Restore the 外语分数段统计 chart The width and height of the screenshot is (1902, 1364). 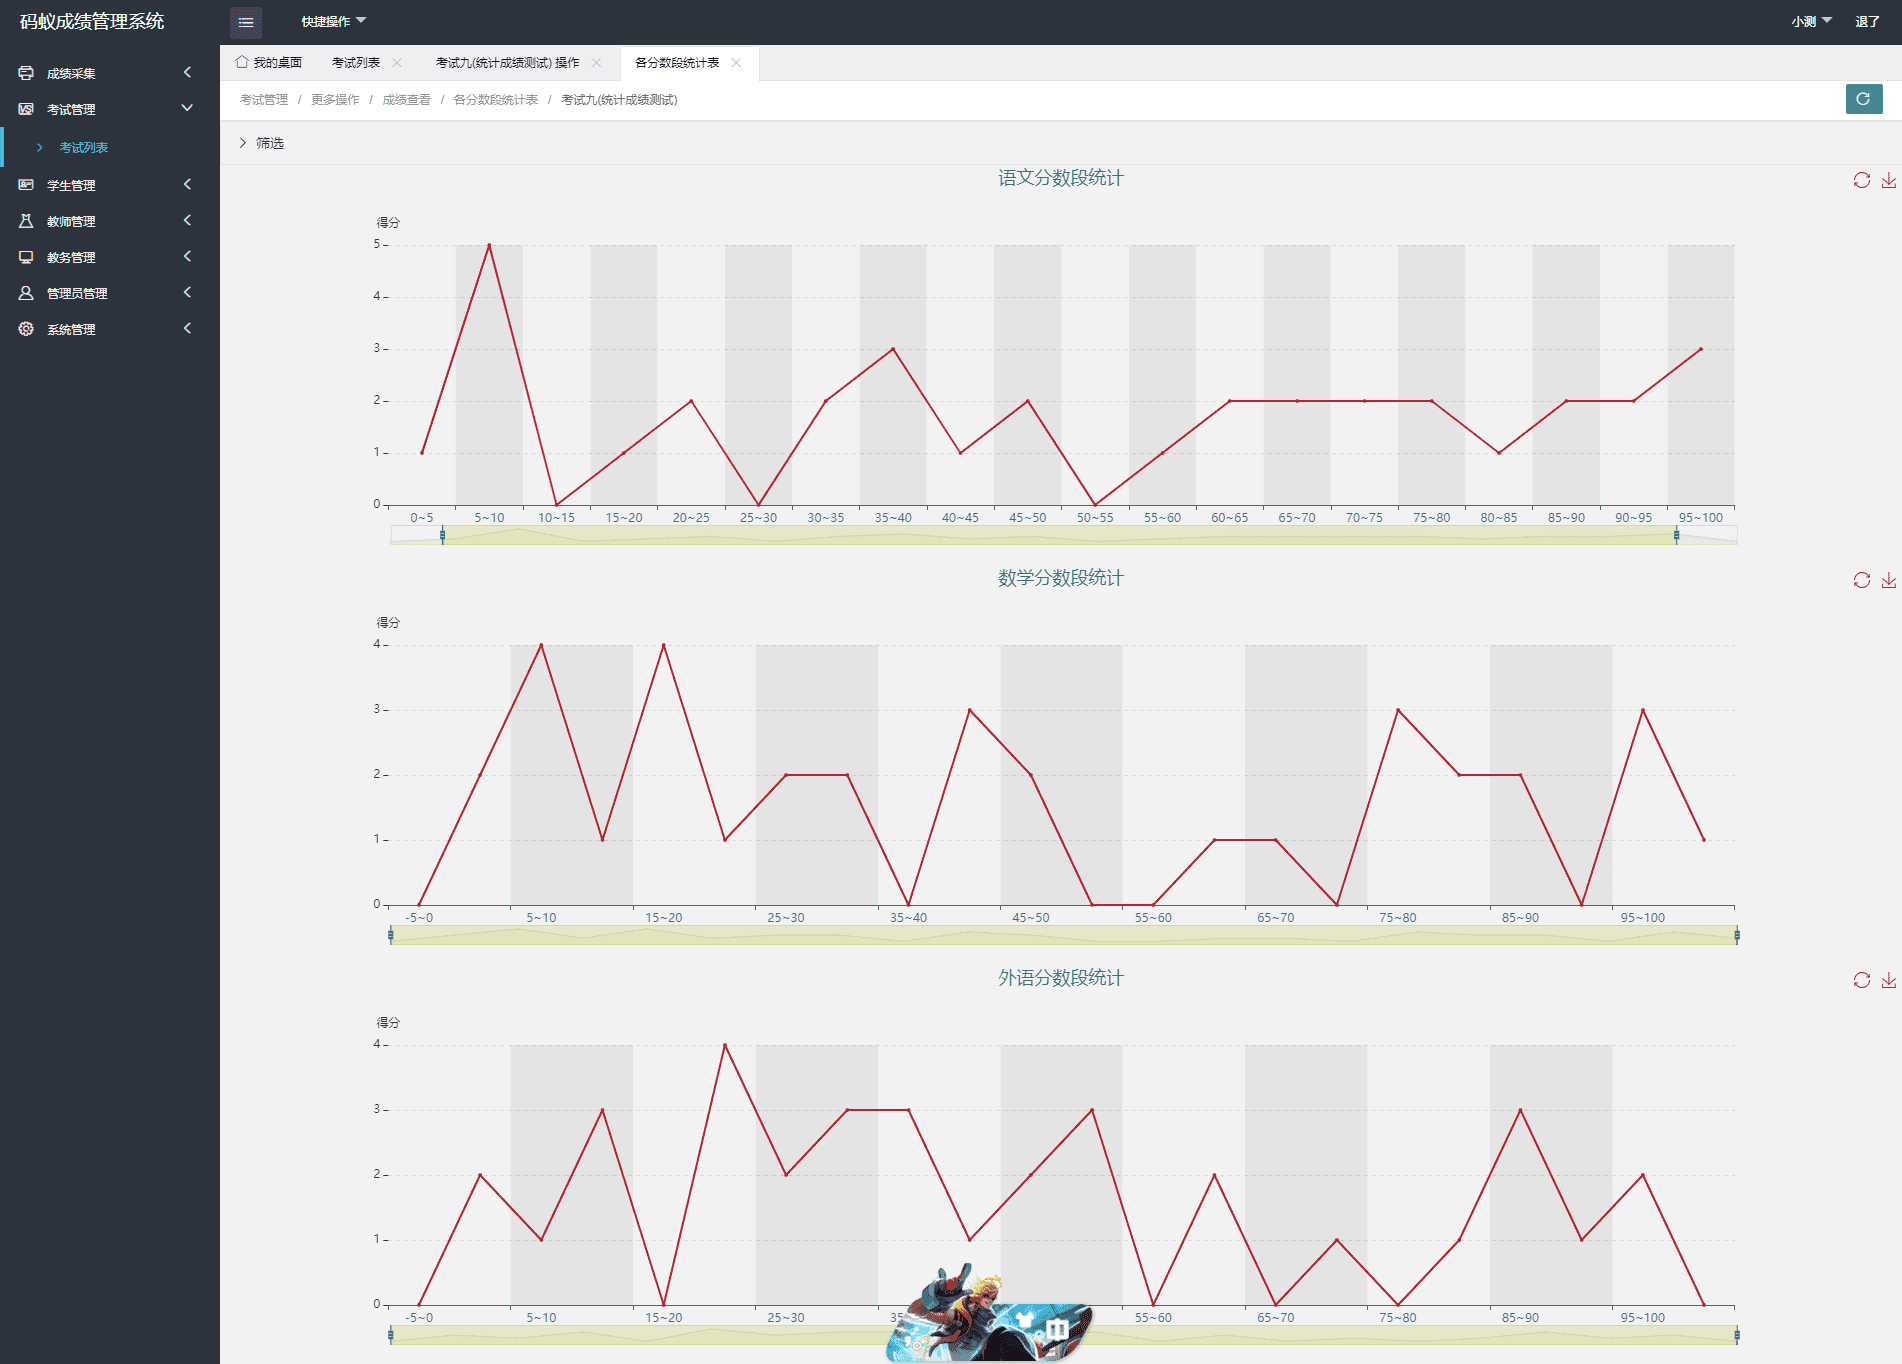(x=1861, y=980)
